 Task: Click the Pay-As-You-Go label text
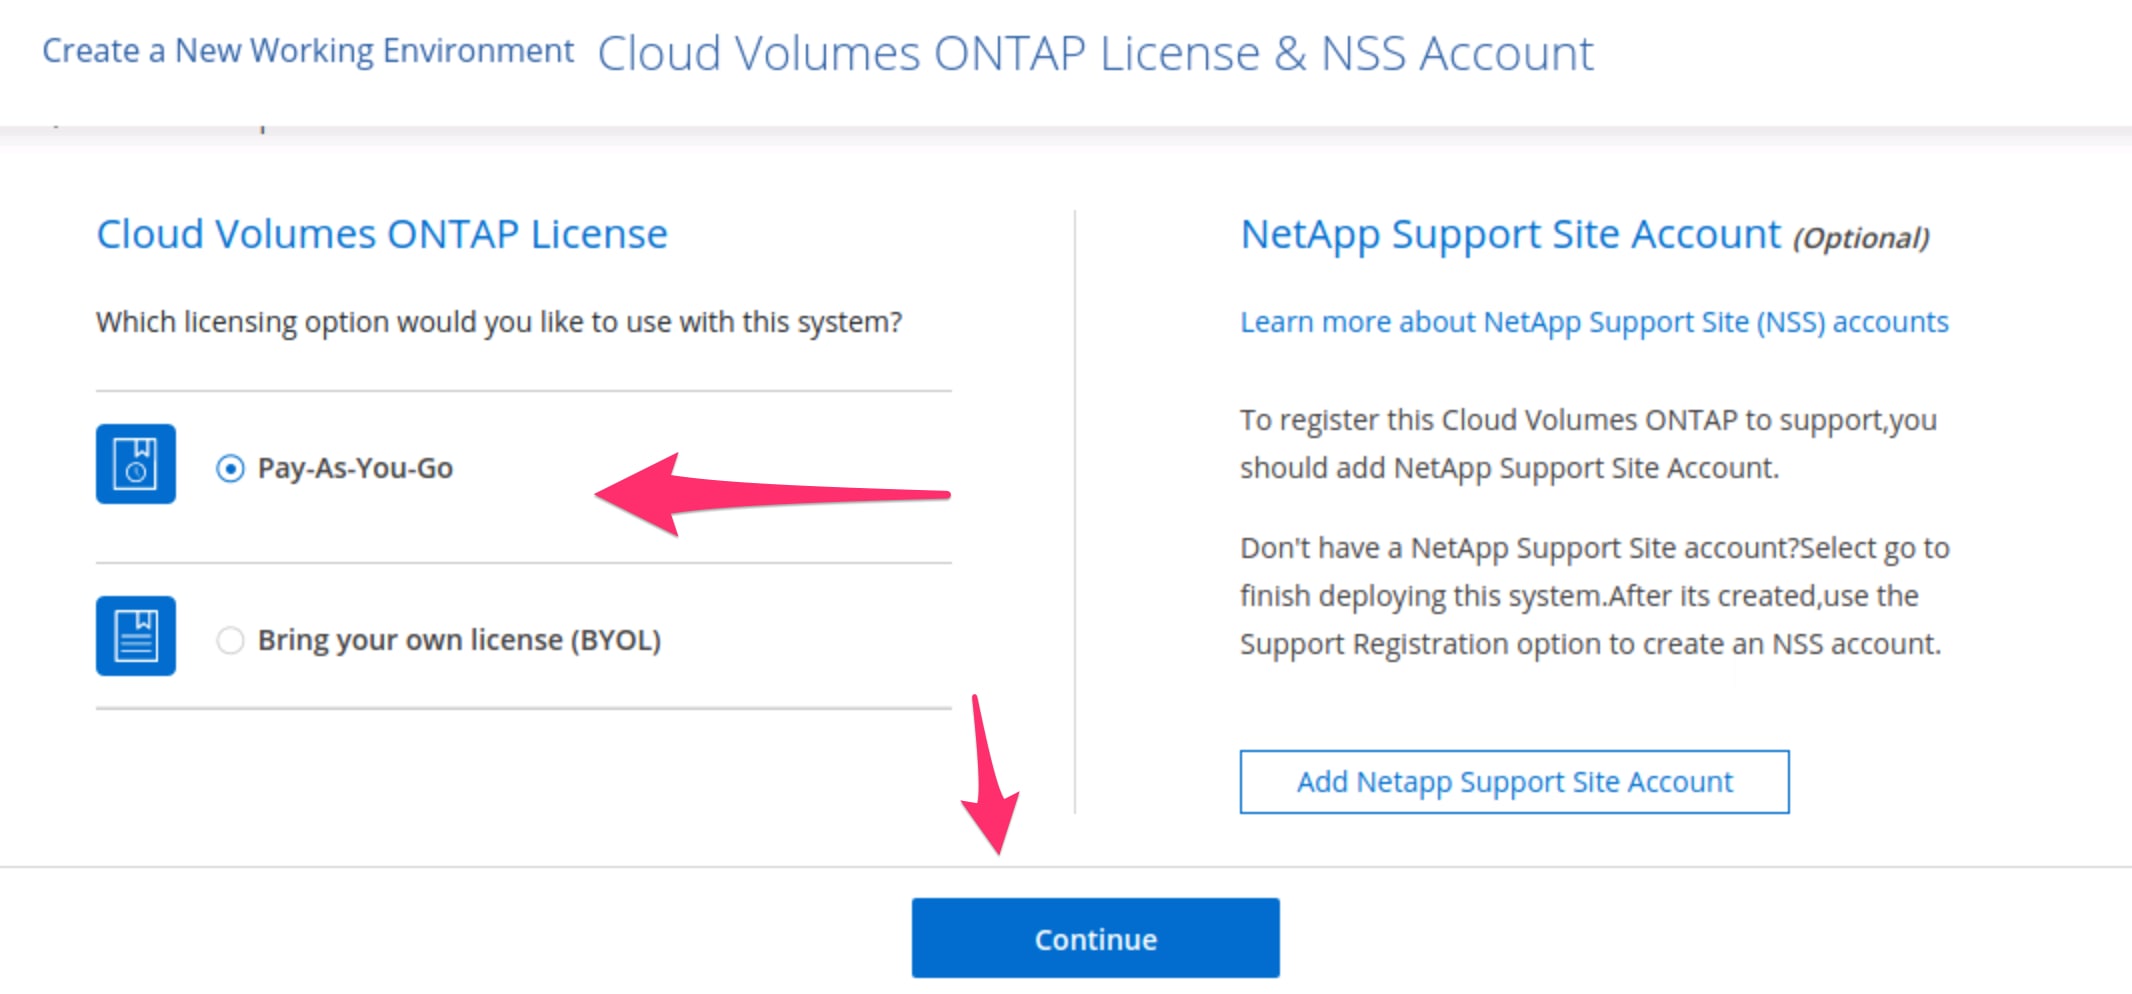coord(355,468)
